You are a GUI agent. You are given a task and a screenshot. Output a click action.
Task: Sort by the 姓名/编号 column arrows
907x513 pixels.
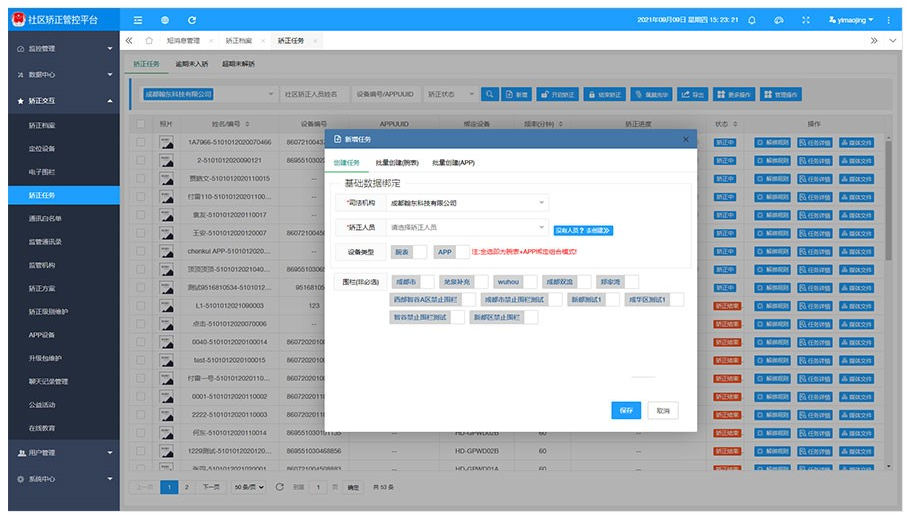point(248,124)
